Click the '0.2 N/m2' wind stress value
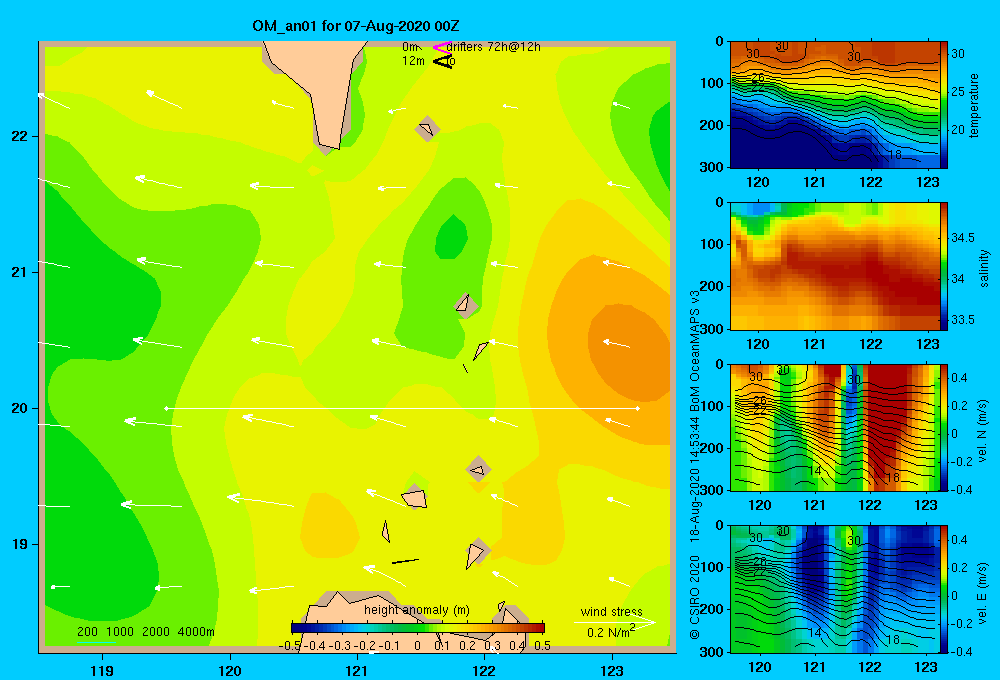The height and width of the screenshot is (680, 1000). pyautogui.click(x=611, y=632)
